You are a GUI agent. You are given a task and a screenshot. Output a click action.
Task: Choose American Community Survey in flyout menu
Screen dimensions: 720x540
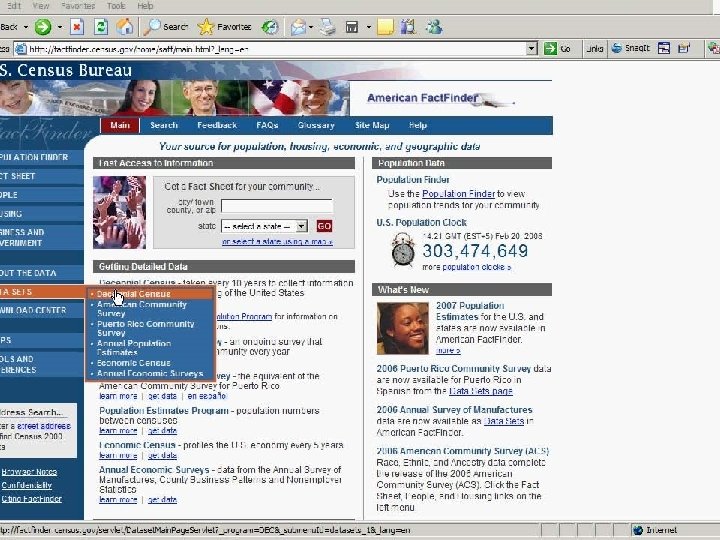click(141, 309)
